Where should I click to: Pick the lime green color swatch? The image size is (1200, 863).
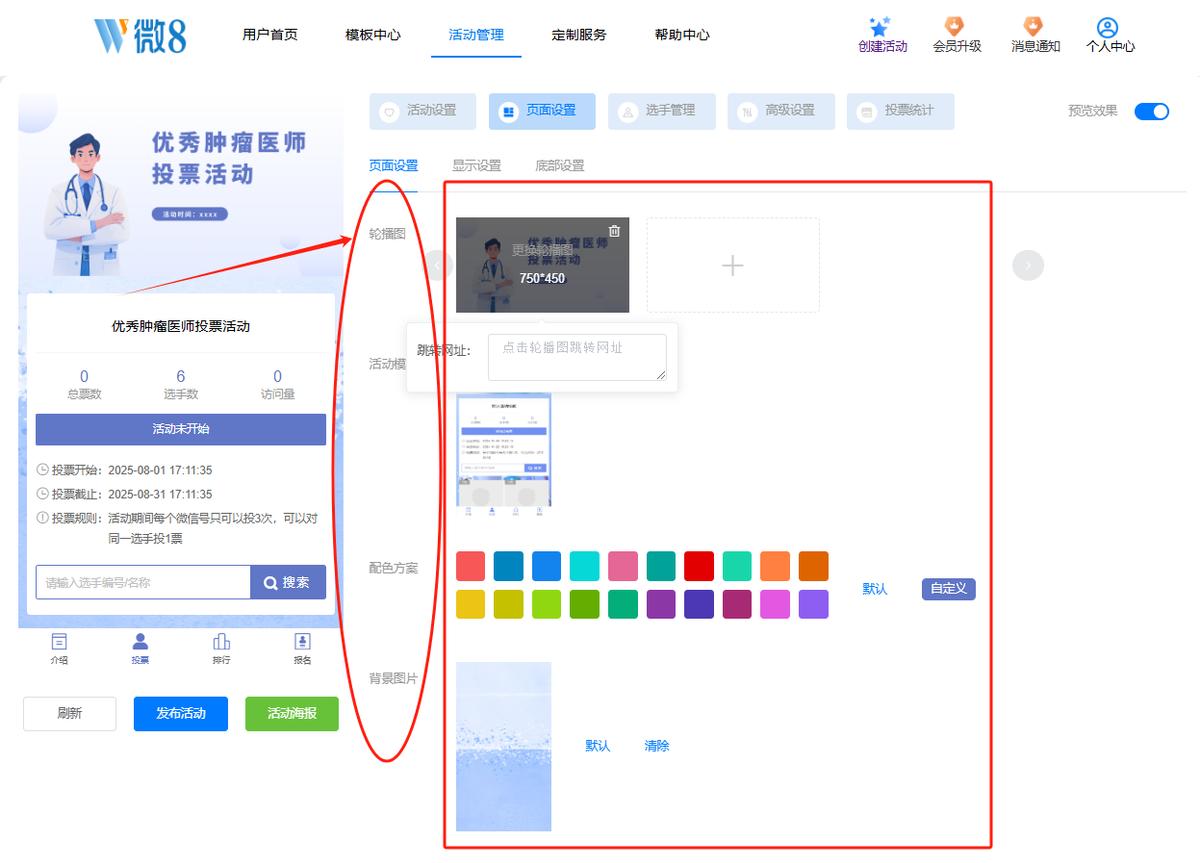tap(547, 604)
